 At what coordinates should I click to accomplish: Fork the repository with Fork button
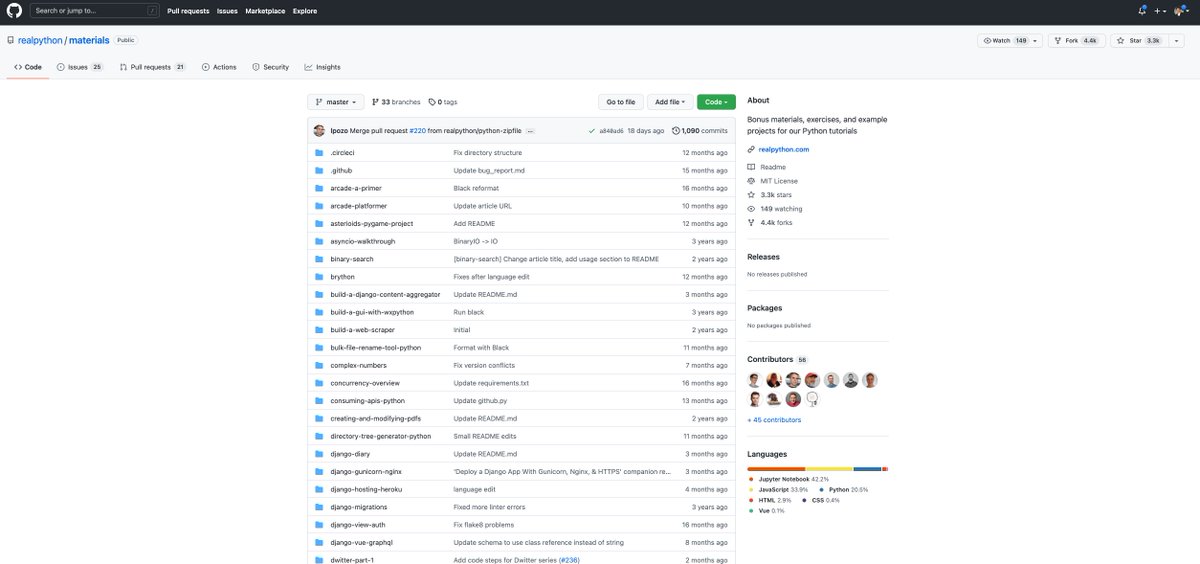(x=1075, y=40)
